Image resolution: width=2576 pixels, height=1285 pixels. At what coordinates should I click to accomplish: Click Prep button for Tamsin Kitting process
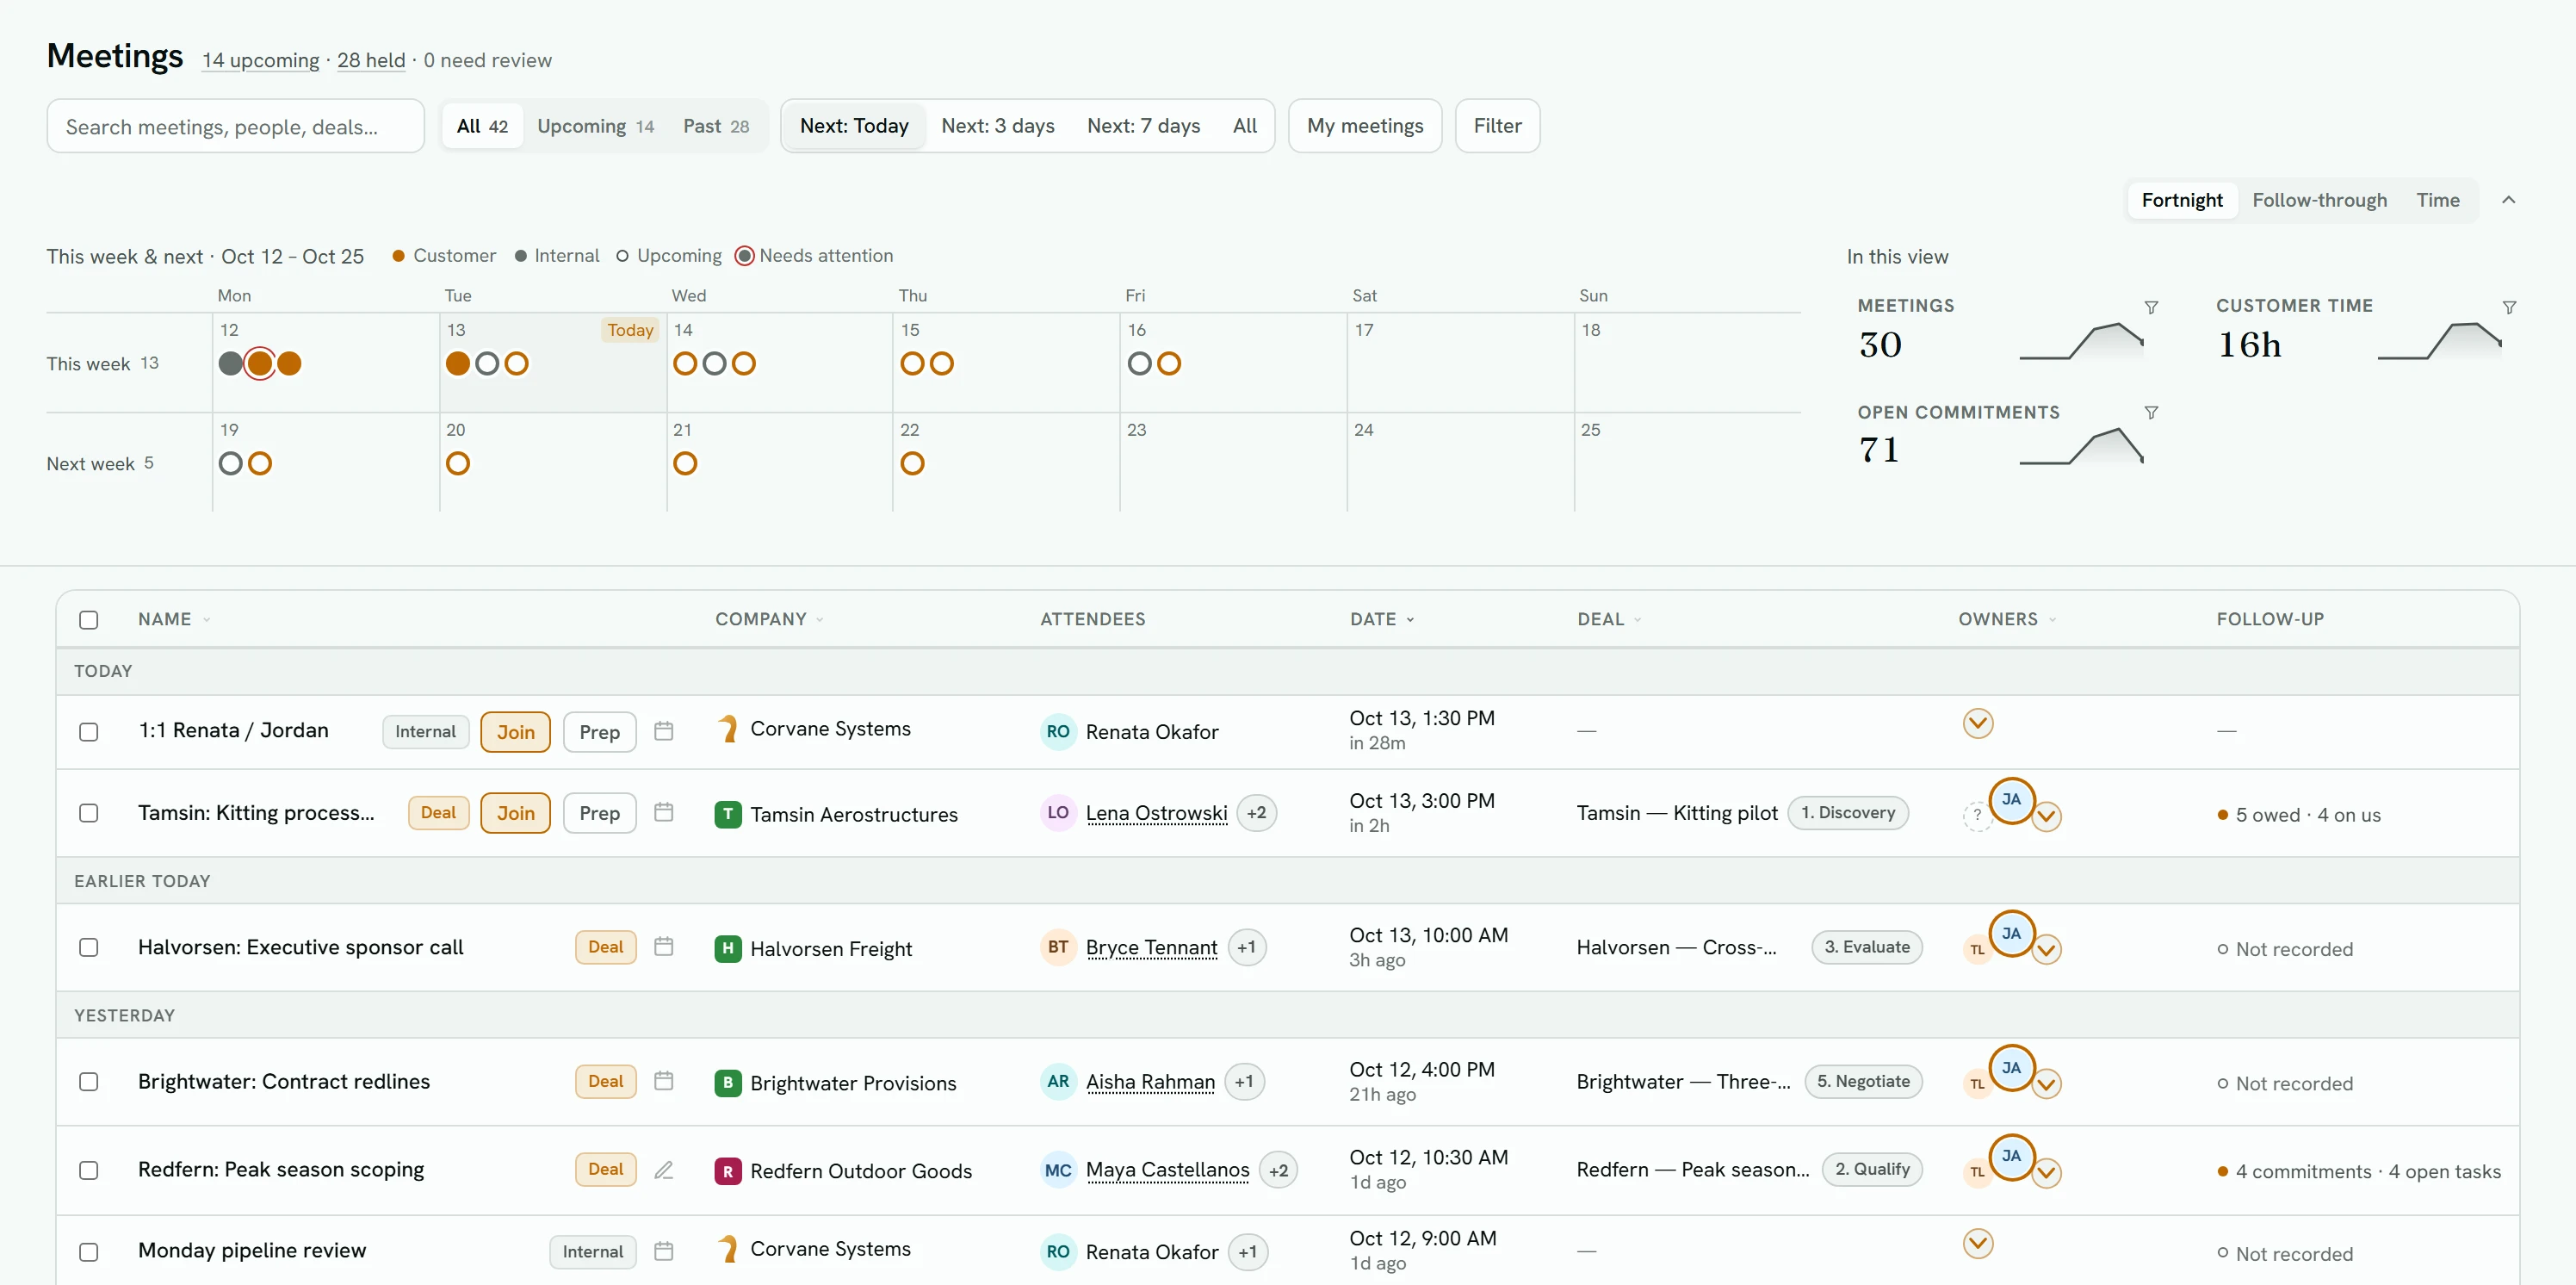600,813
